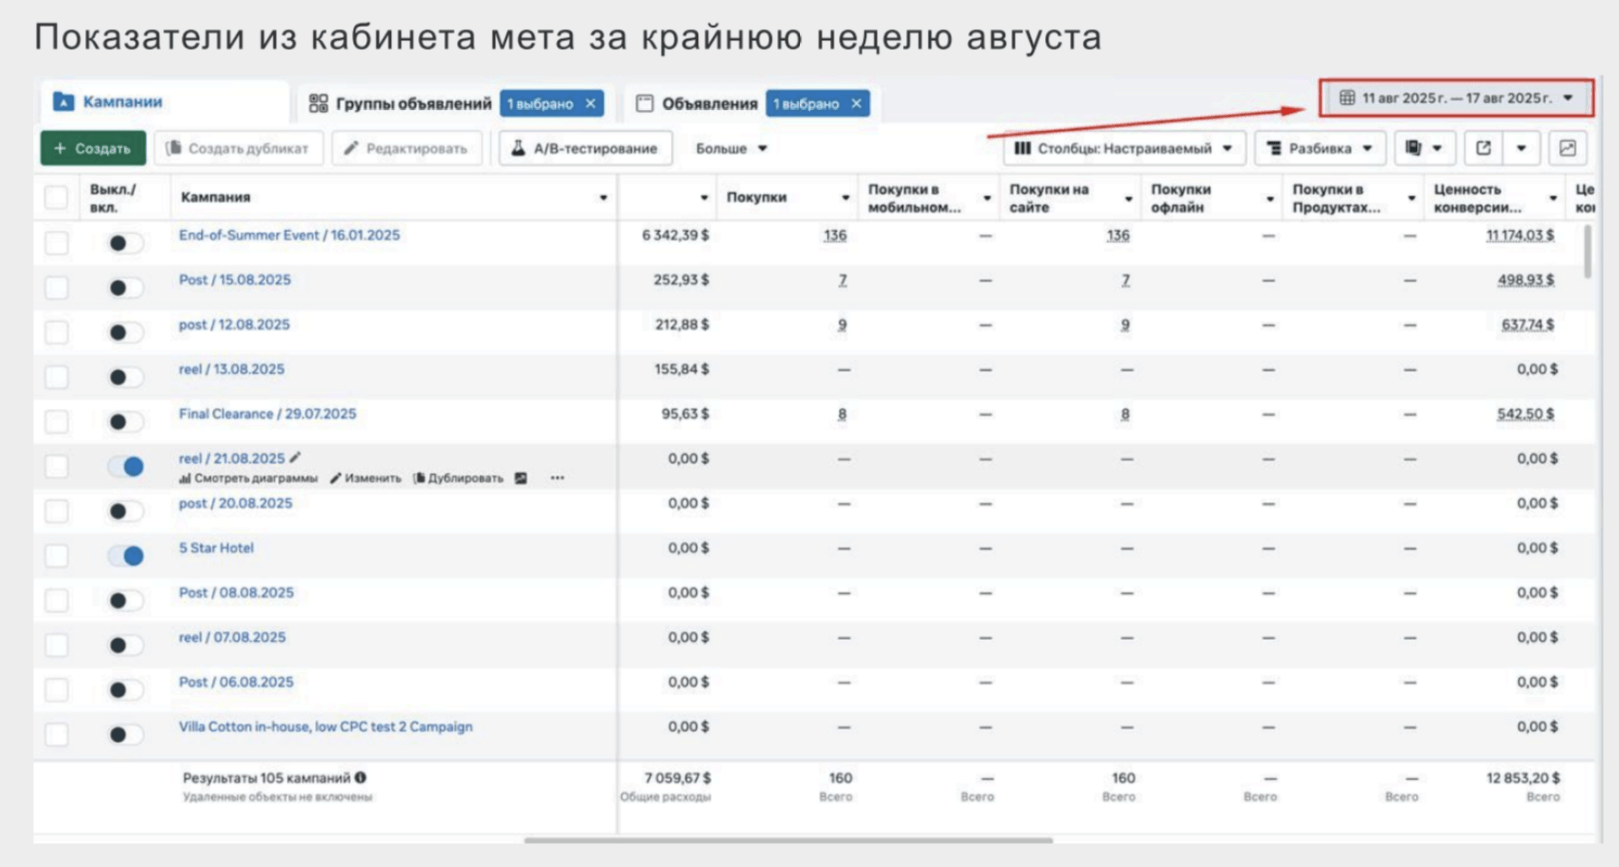Image resolution: width=1619 pixels, height=867 pixels.
Task: Open the date range picker 11 авг – 17 авг 2025
Action: [1456, 98]
